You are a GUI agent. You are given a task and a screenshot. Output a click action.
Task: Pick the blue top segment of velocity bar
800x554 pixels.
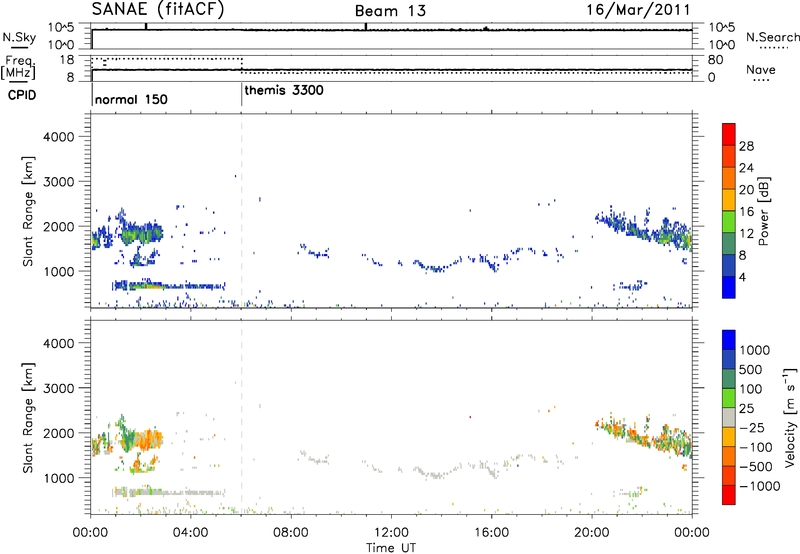729,340
